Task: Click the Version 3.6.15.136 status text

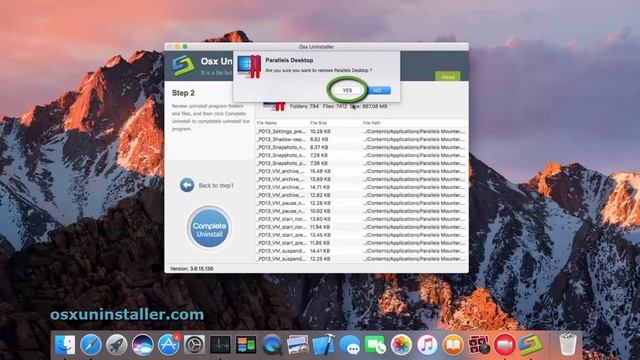Action: (191, 269)
